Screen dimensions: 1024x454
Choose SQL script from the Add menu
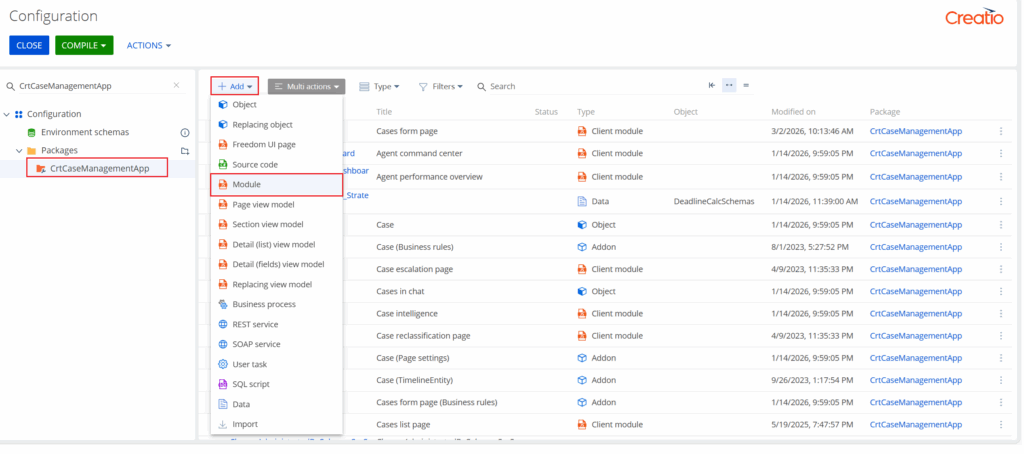pyautogui.click(x=250, y=384)
